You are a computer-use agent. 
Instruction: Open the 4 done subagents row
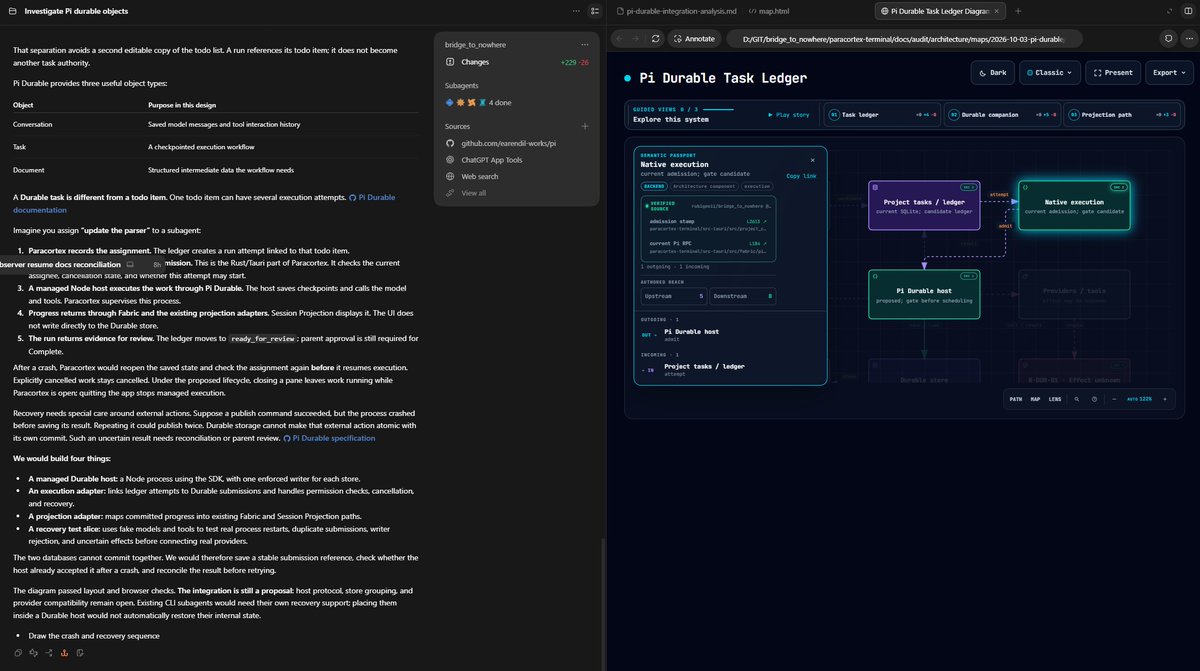[x=479, y=102]
